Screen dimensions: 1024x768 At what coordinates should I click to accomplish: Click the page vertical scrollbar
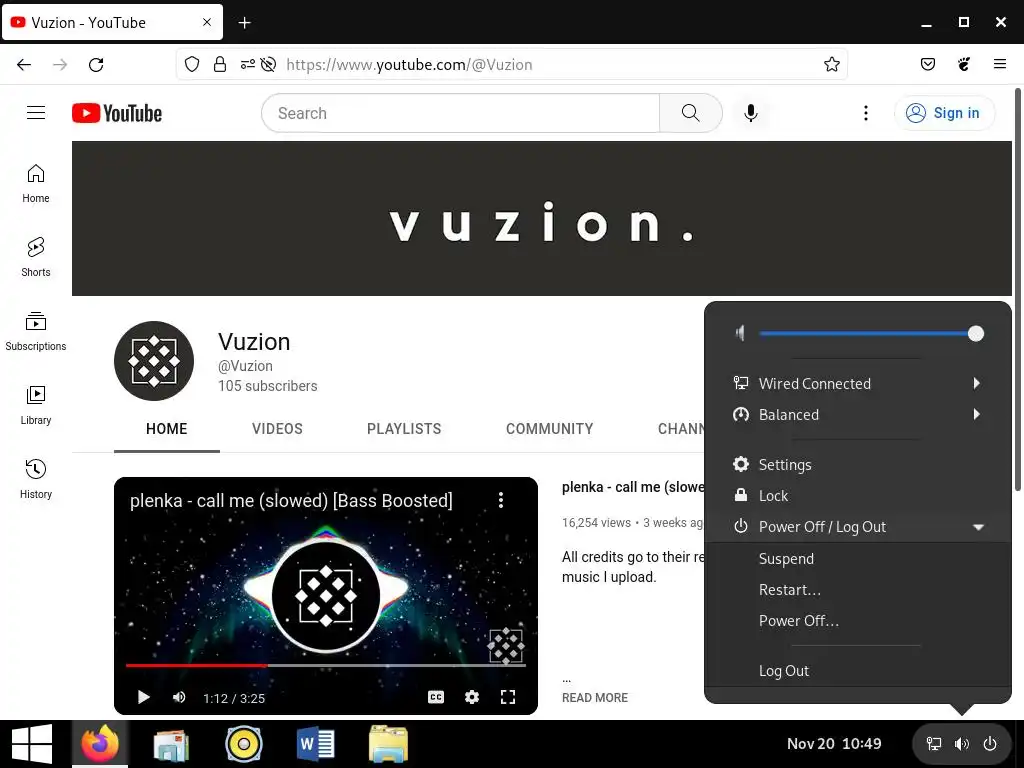(x=1017, y=291)
